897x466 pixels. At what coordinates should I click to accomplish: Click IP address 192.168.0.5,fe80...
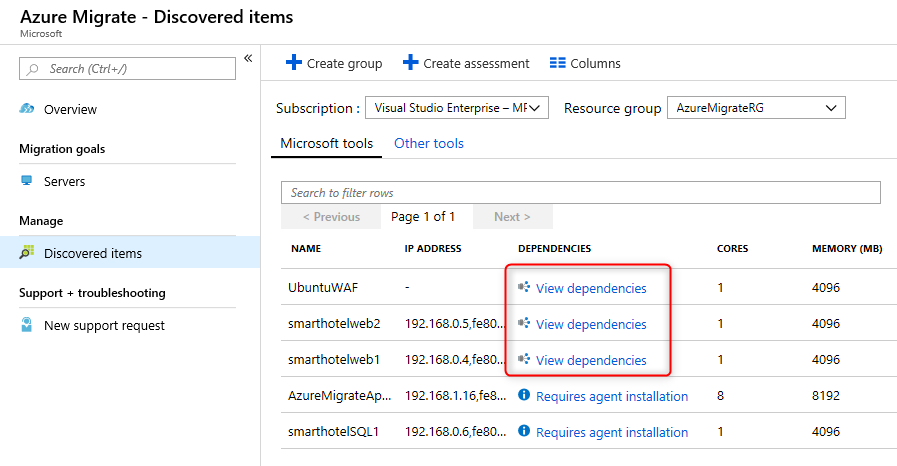coord(455,324)
